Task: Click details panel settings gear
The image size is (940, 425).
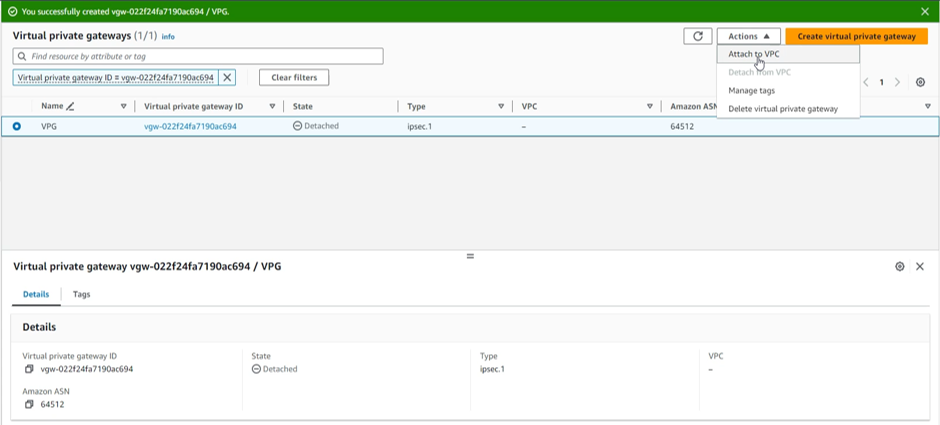Action: click(x=900, y=267)
